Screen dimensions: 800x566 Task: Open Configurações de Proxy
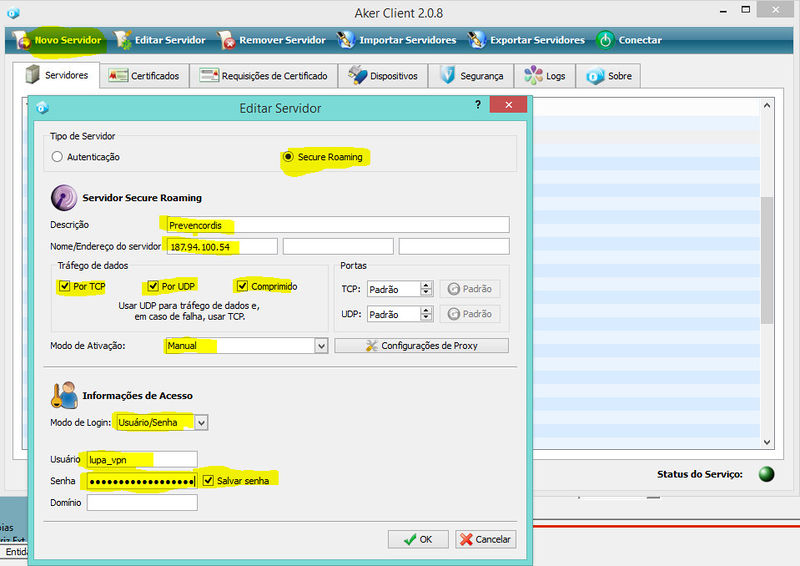tap(421, 346)
